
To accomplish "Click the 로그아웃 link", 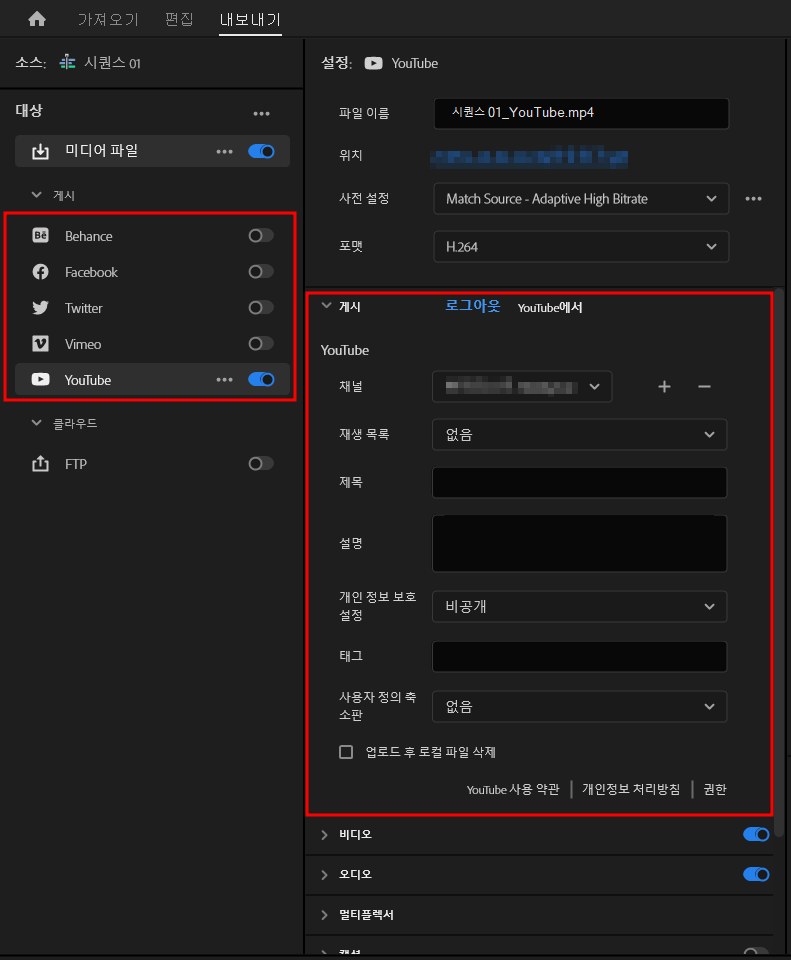I will click(x=473, y=306).
